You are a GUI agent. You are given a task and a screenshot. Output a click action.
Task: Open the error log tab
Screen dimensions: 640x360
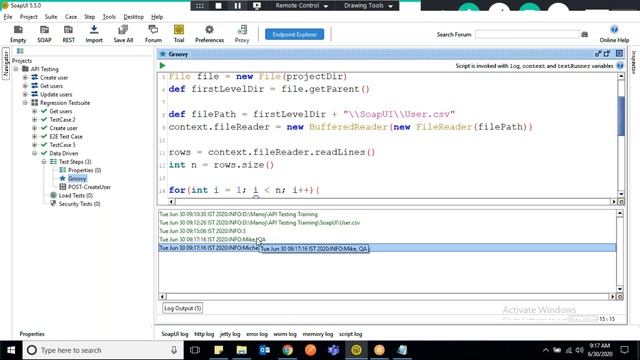coord(257,334)
